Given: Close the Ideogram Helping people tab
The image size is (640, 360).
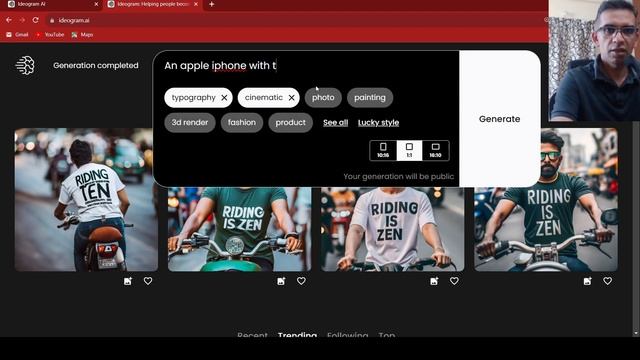Looking at the screenshot, I should pos(196,4).
